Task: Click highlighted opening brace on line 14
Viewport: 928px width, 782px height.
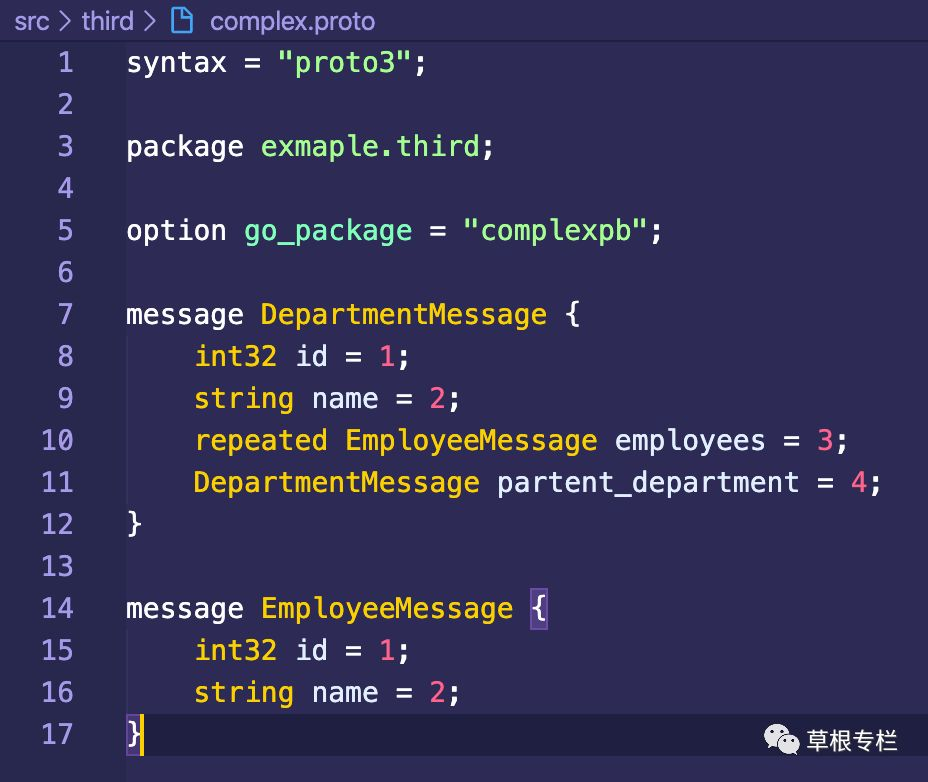Action: tap(539, 609)
